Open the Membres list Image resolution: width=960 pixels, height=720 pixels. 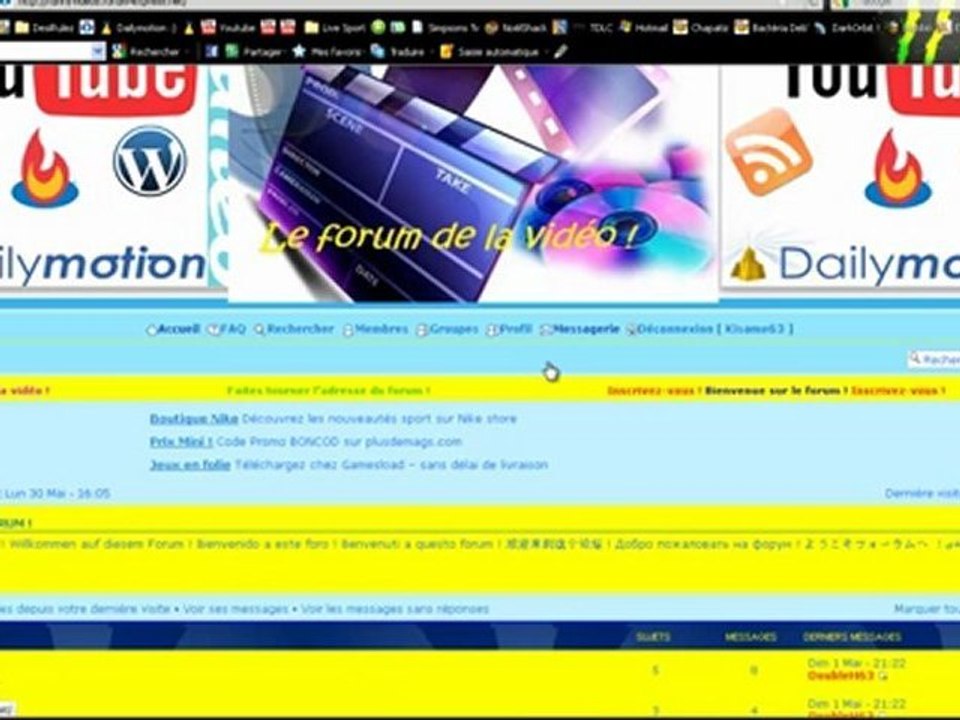pos(375,329)
